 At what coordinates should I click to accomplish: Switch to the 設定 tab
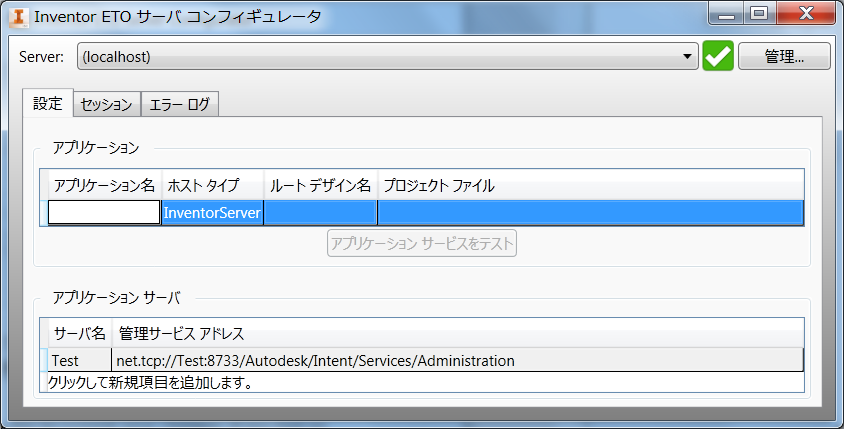(48, 103)
